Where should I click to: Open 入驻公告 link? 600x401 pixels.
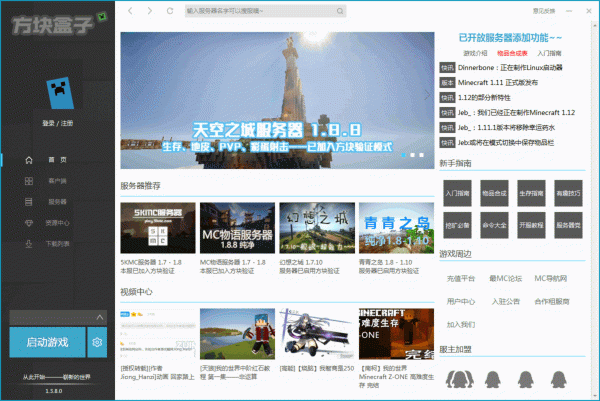505,302
